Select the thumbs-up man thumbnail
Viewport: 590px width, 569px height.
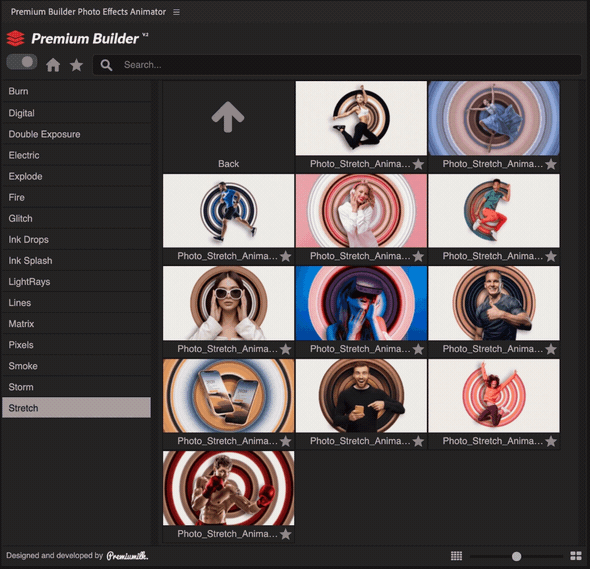click(494, 303)
